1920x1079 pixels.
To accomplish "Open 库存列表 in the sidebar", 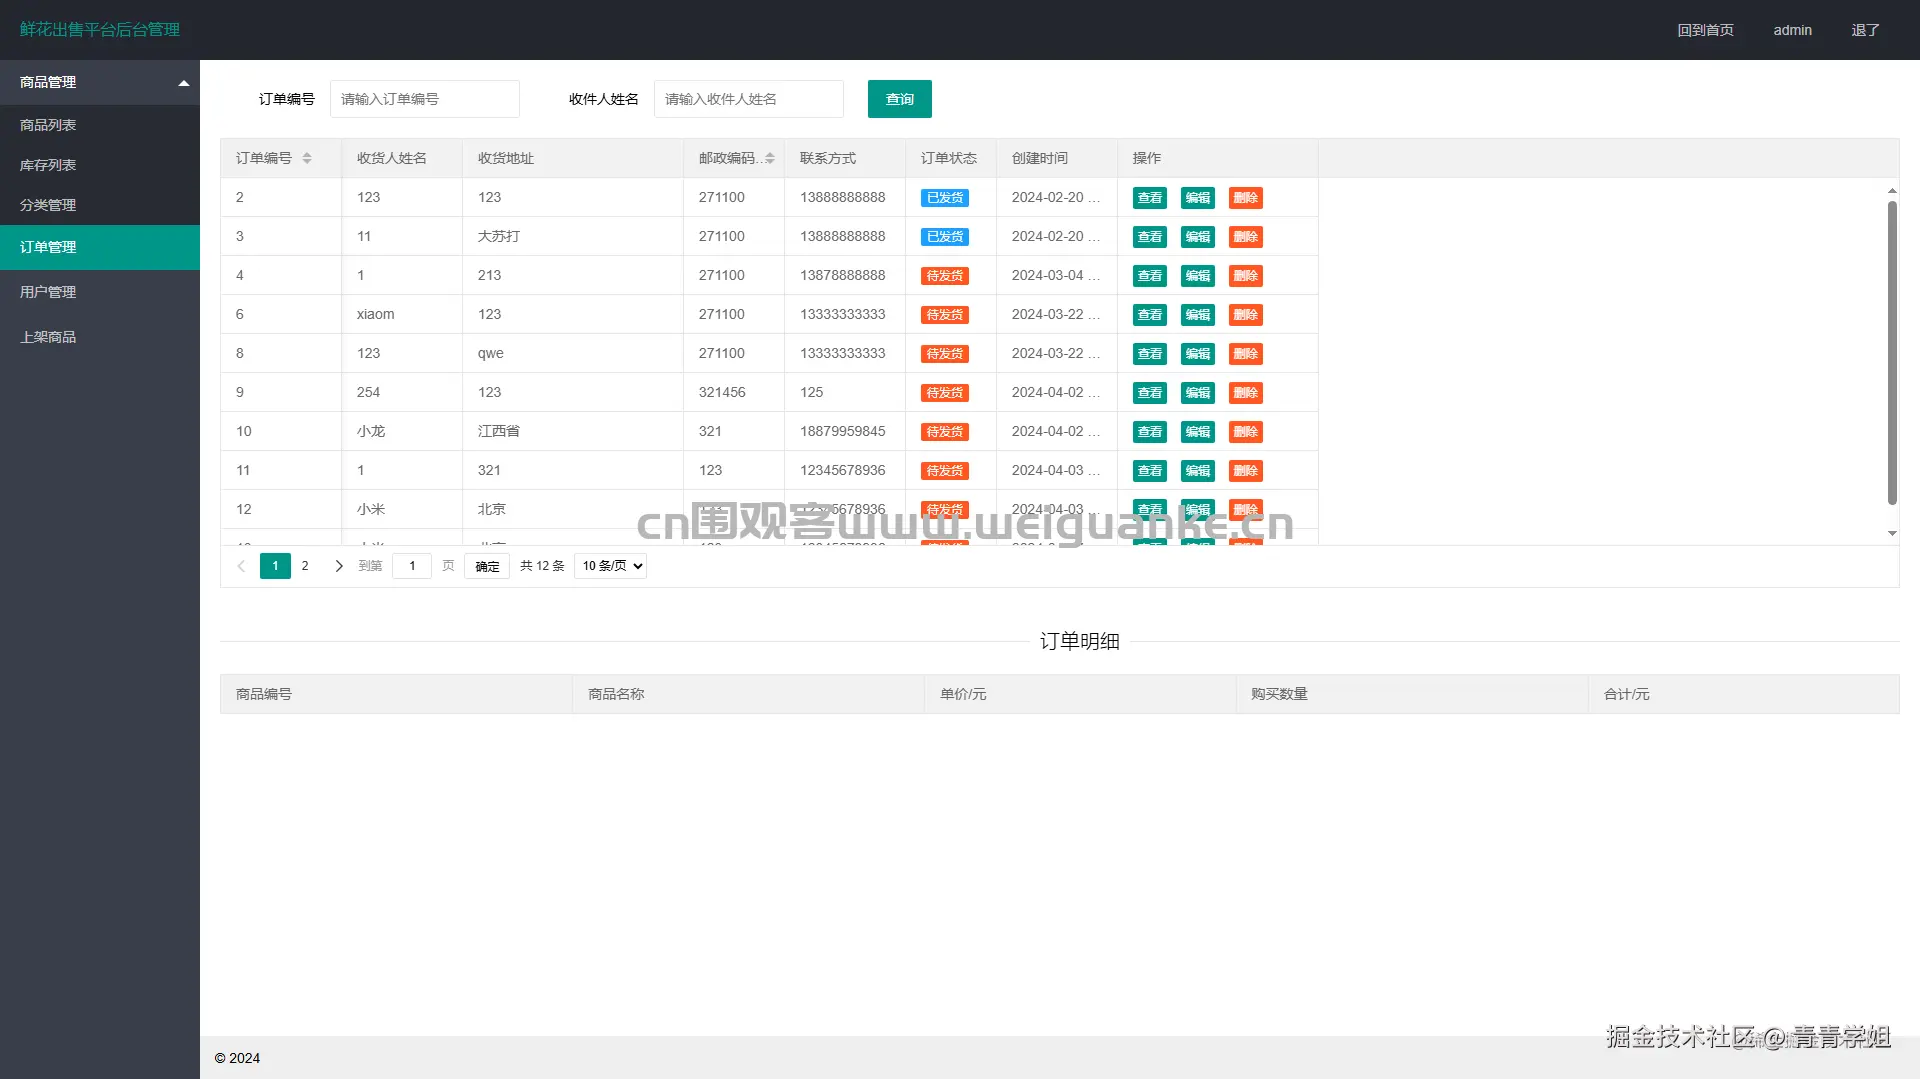I will coord(100,165).
